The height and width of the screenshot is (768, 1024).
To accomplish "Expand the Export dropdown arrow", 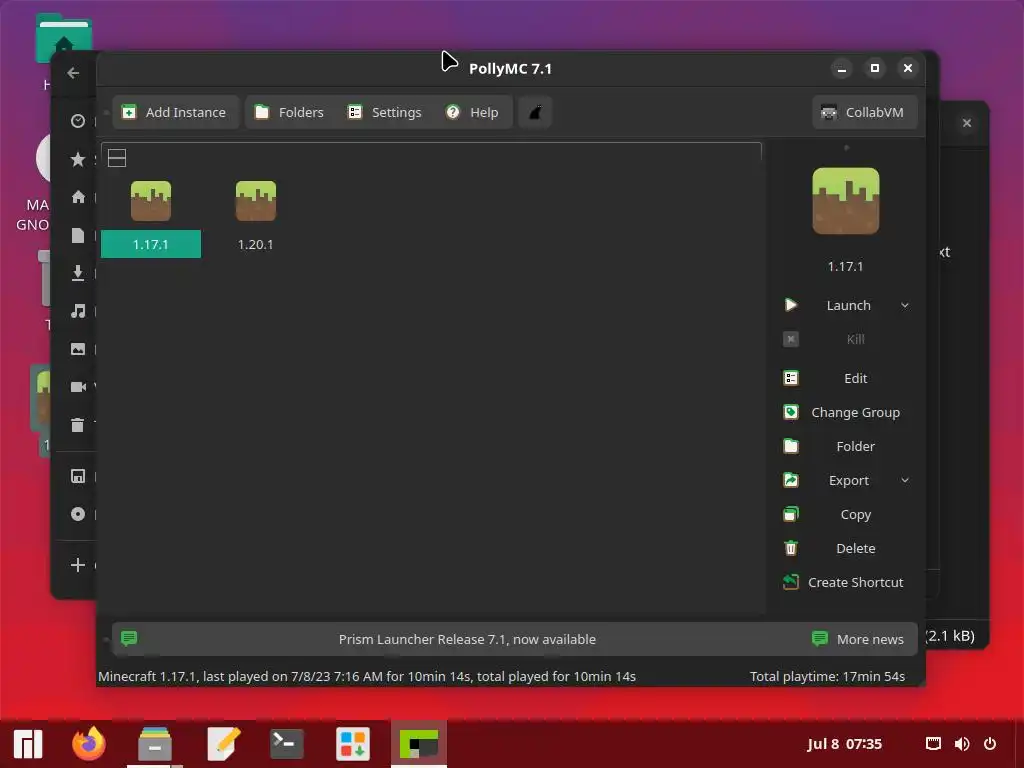I will point(904,481).
